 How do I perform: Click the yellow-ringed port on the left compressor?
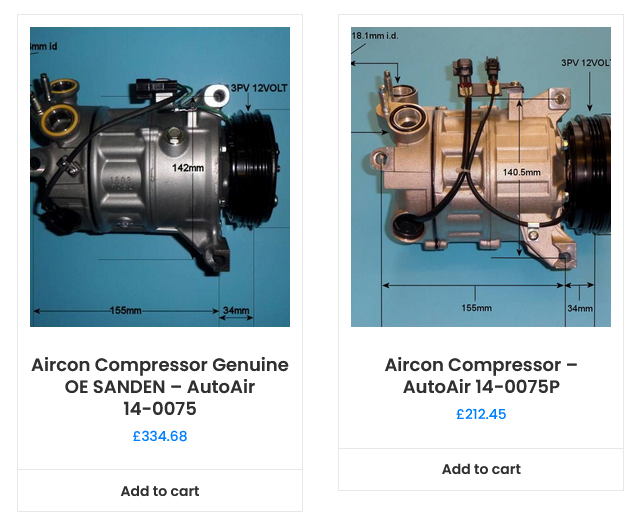tap(61, 120)
